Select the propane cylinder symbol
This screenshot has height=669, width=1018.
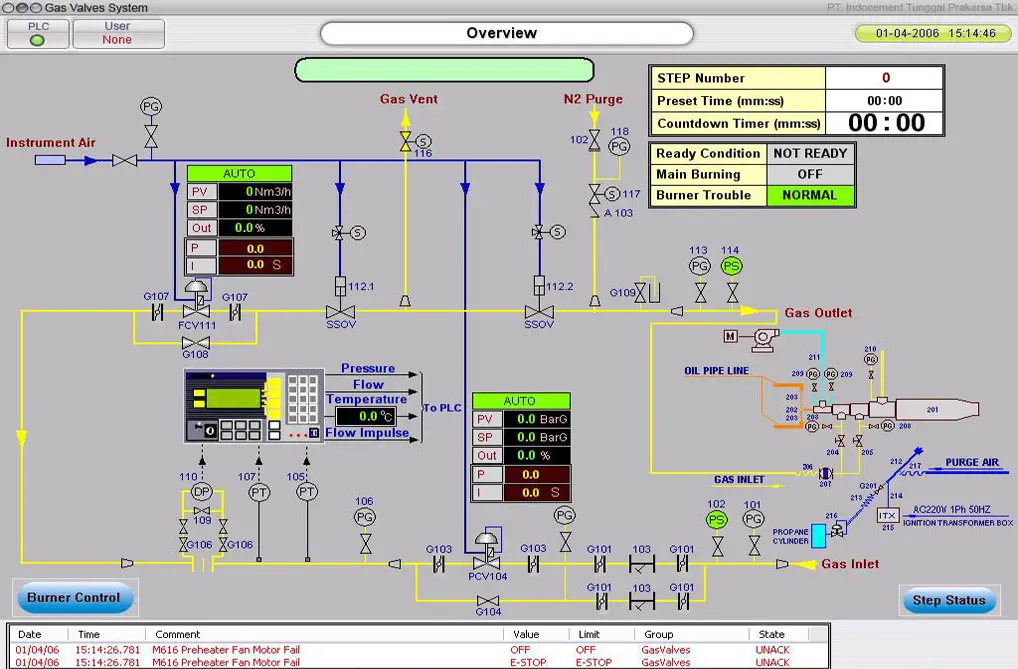pyautogui.click(x=818, y=535)
